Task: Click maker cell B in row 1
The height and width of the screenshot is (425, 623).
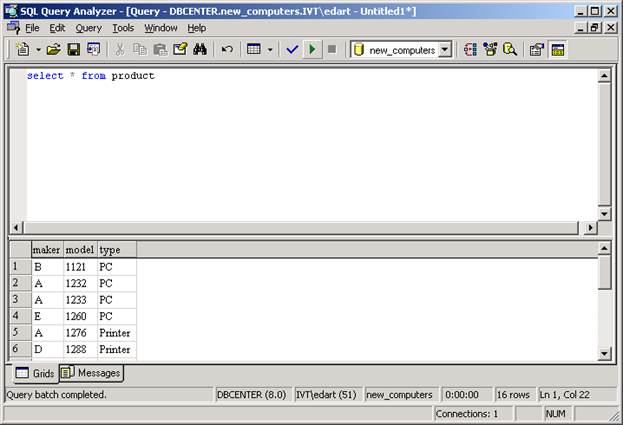Action: tap(47, 267)
